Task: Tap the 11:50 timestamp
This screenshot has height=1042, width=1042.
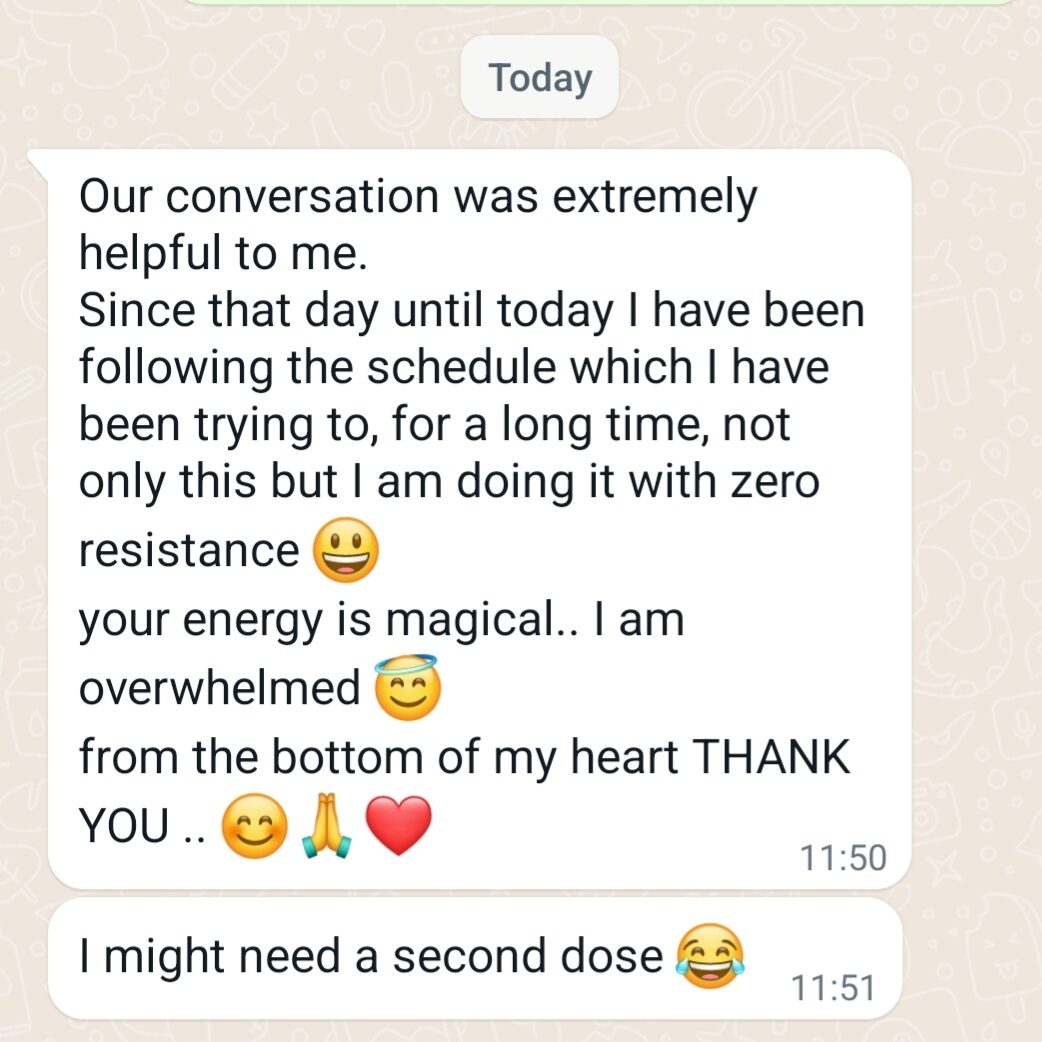Action: [x=843, y=857]
